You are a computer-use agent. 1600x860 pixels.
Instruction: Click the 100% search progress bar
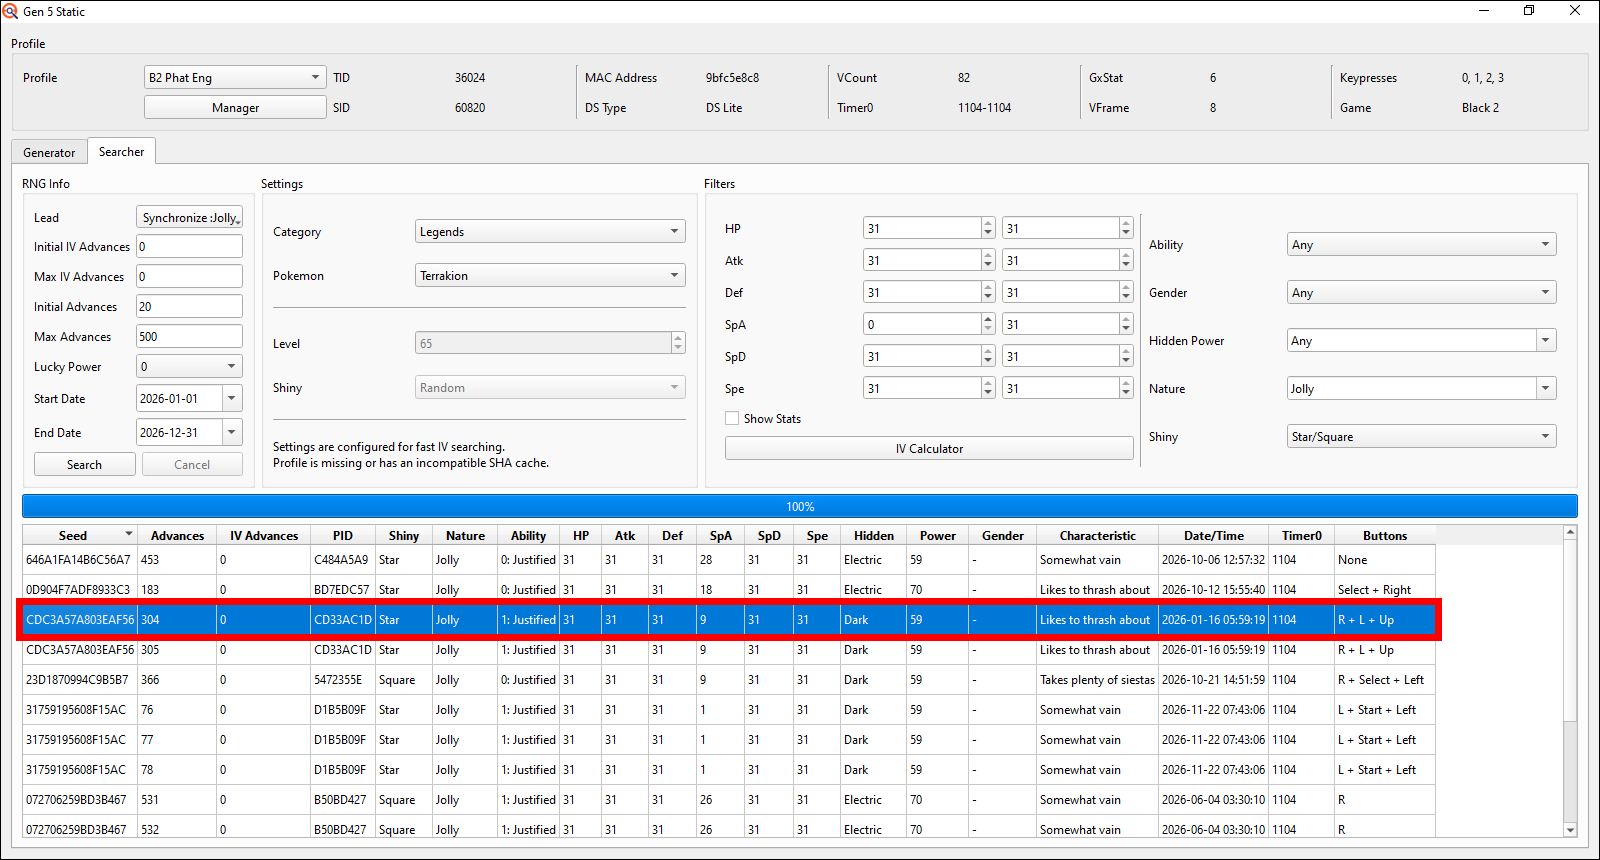(799, 507)
